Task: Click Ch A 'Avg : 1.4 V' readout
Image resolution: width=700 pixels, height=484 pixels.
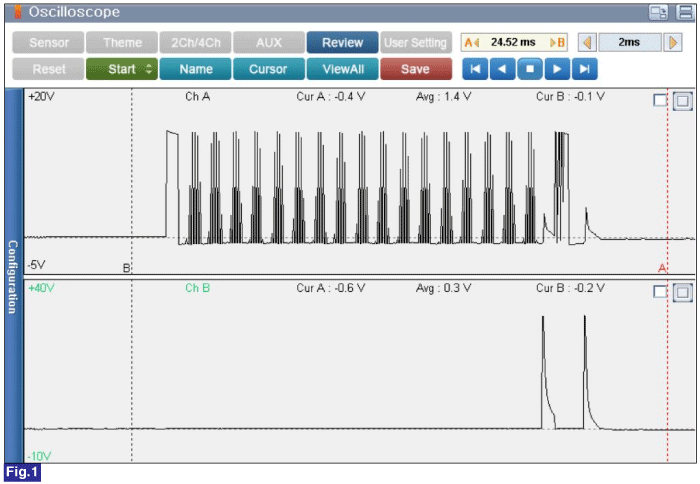Action: (x=443, y=97)
